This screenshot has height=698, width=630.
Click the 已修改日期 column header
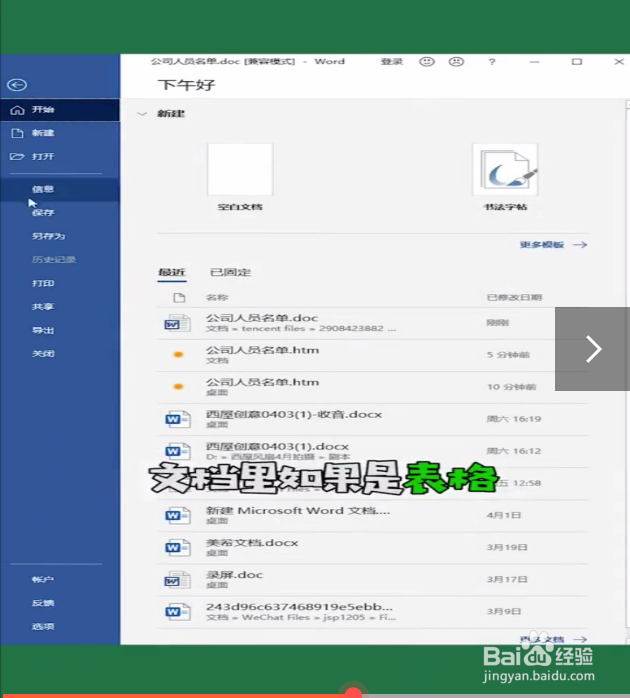514,297
